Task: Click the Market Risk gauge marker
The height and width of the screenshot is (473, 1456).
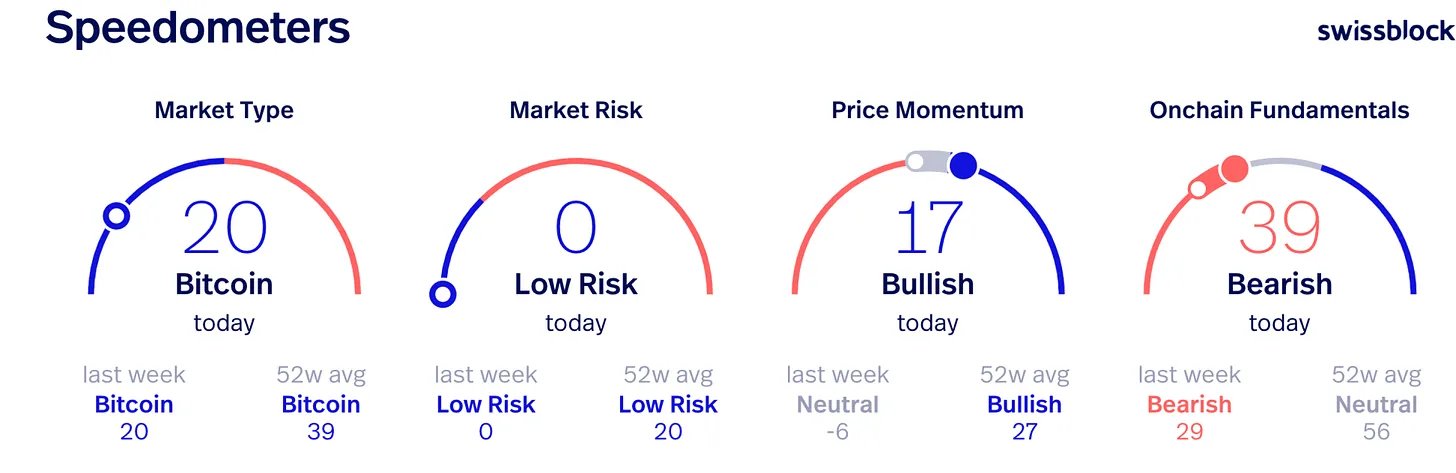Action: click(442, 294)
